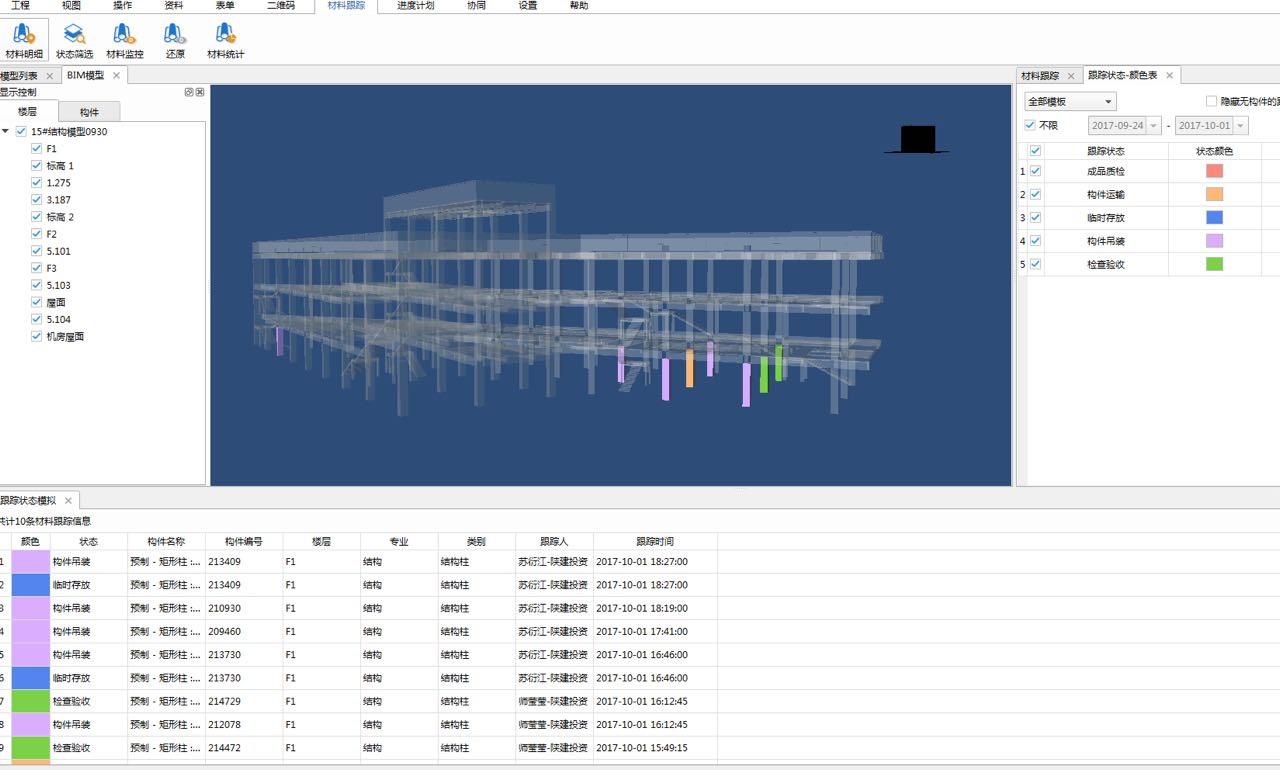1280x770 pixels.
Task: Expand the 2017-09-24 start date picker
Action: (1154, 126)
